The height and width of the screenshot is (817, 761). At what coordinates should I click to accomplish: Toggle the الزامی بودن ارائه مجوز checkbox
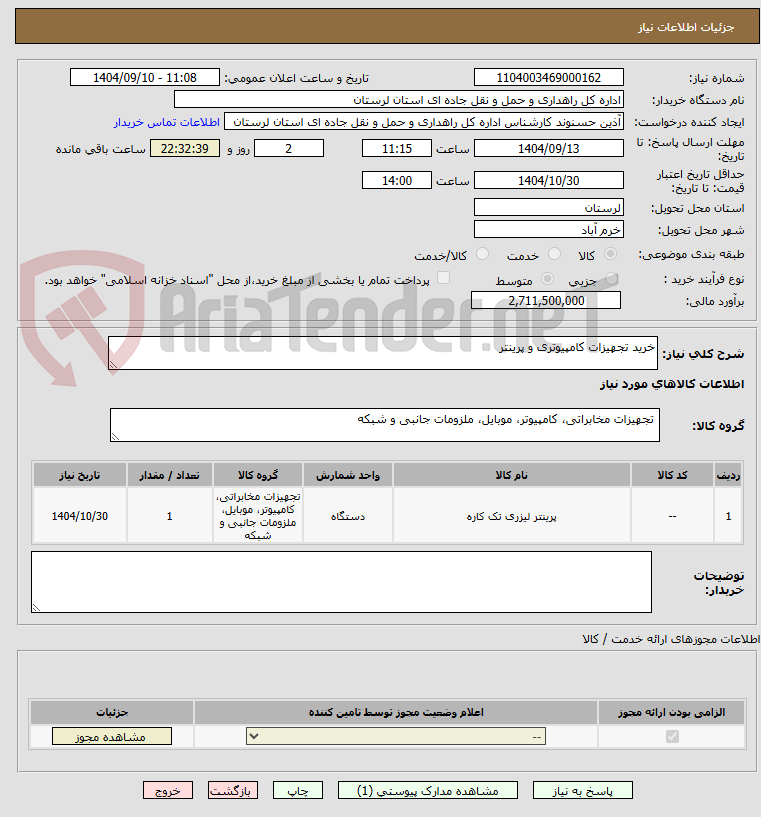672,736
